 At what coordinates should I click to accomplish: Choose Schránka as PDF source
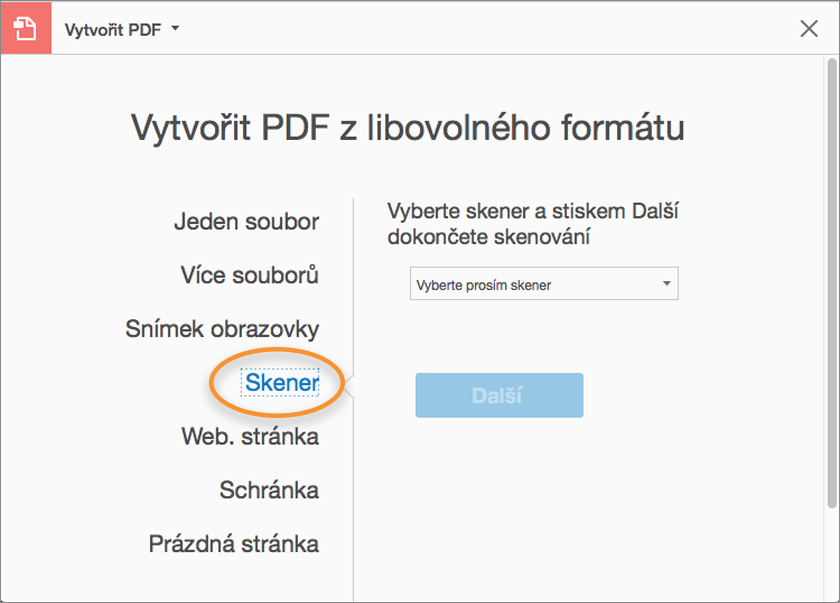click(x=269, y=490)
